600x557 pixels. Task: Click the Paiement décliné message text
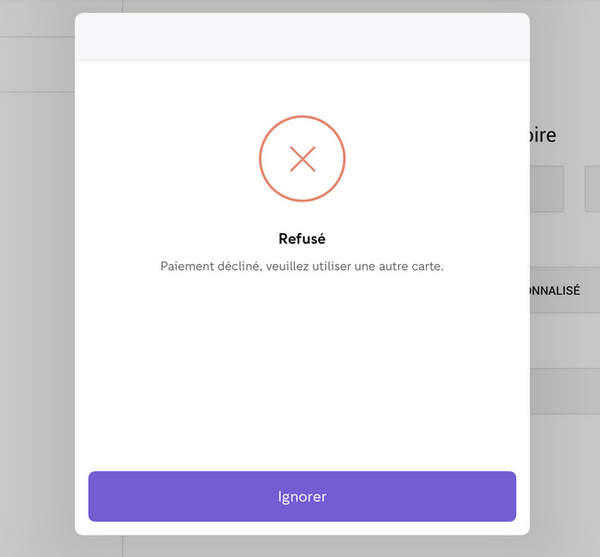pos(302,267)
